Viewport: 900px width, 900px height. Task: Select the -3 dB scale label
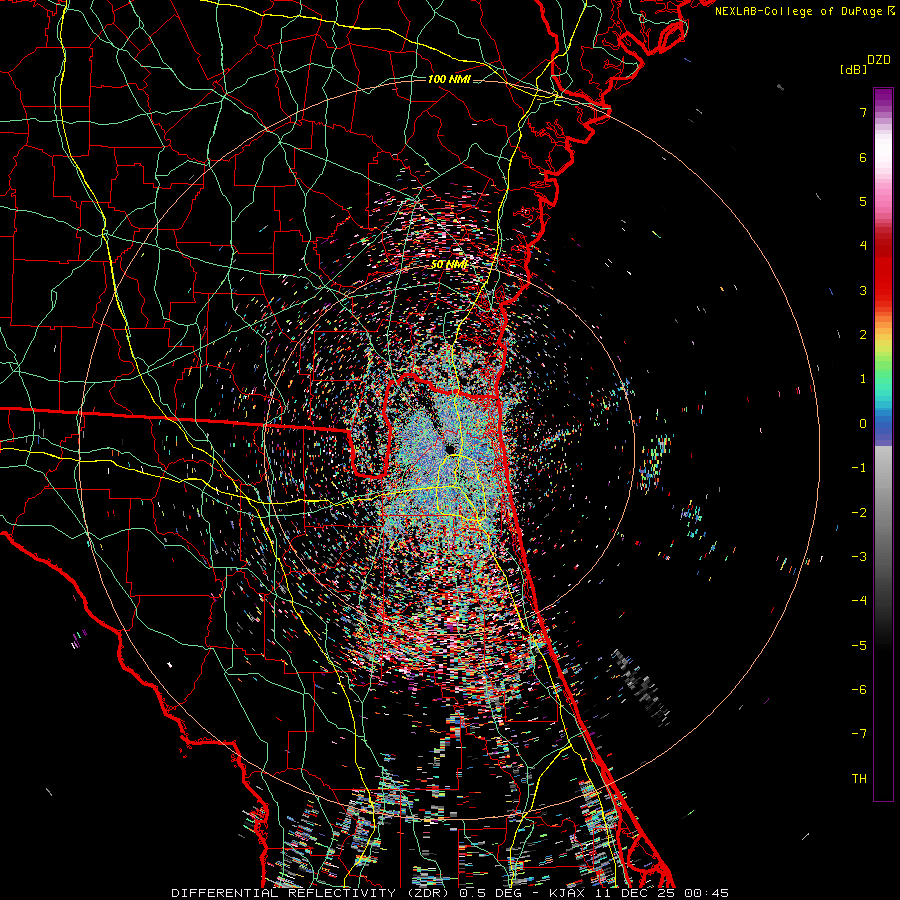coord(859,557)
